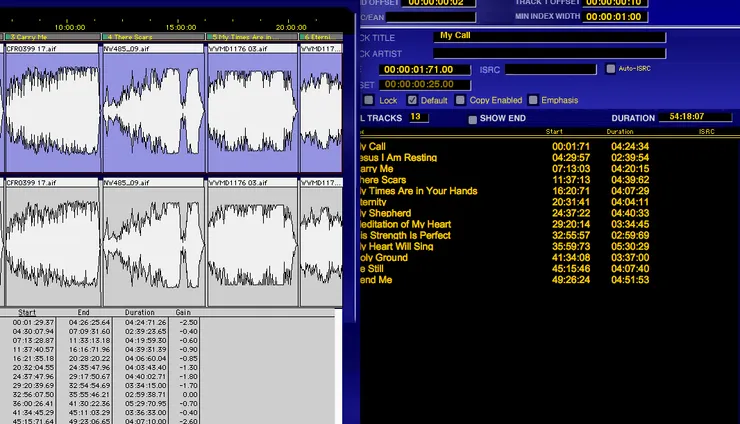Screen dimensions: 740x424
Task: Toggle the Copy Enabled checkbox
Action: coord(460,100)
